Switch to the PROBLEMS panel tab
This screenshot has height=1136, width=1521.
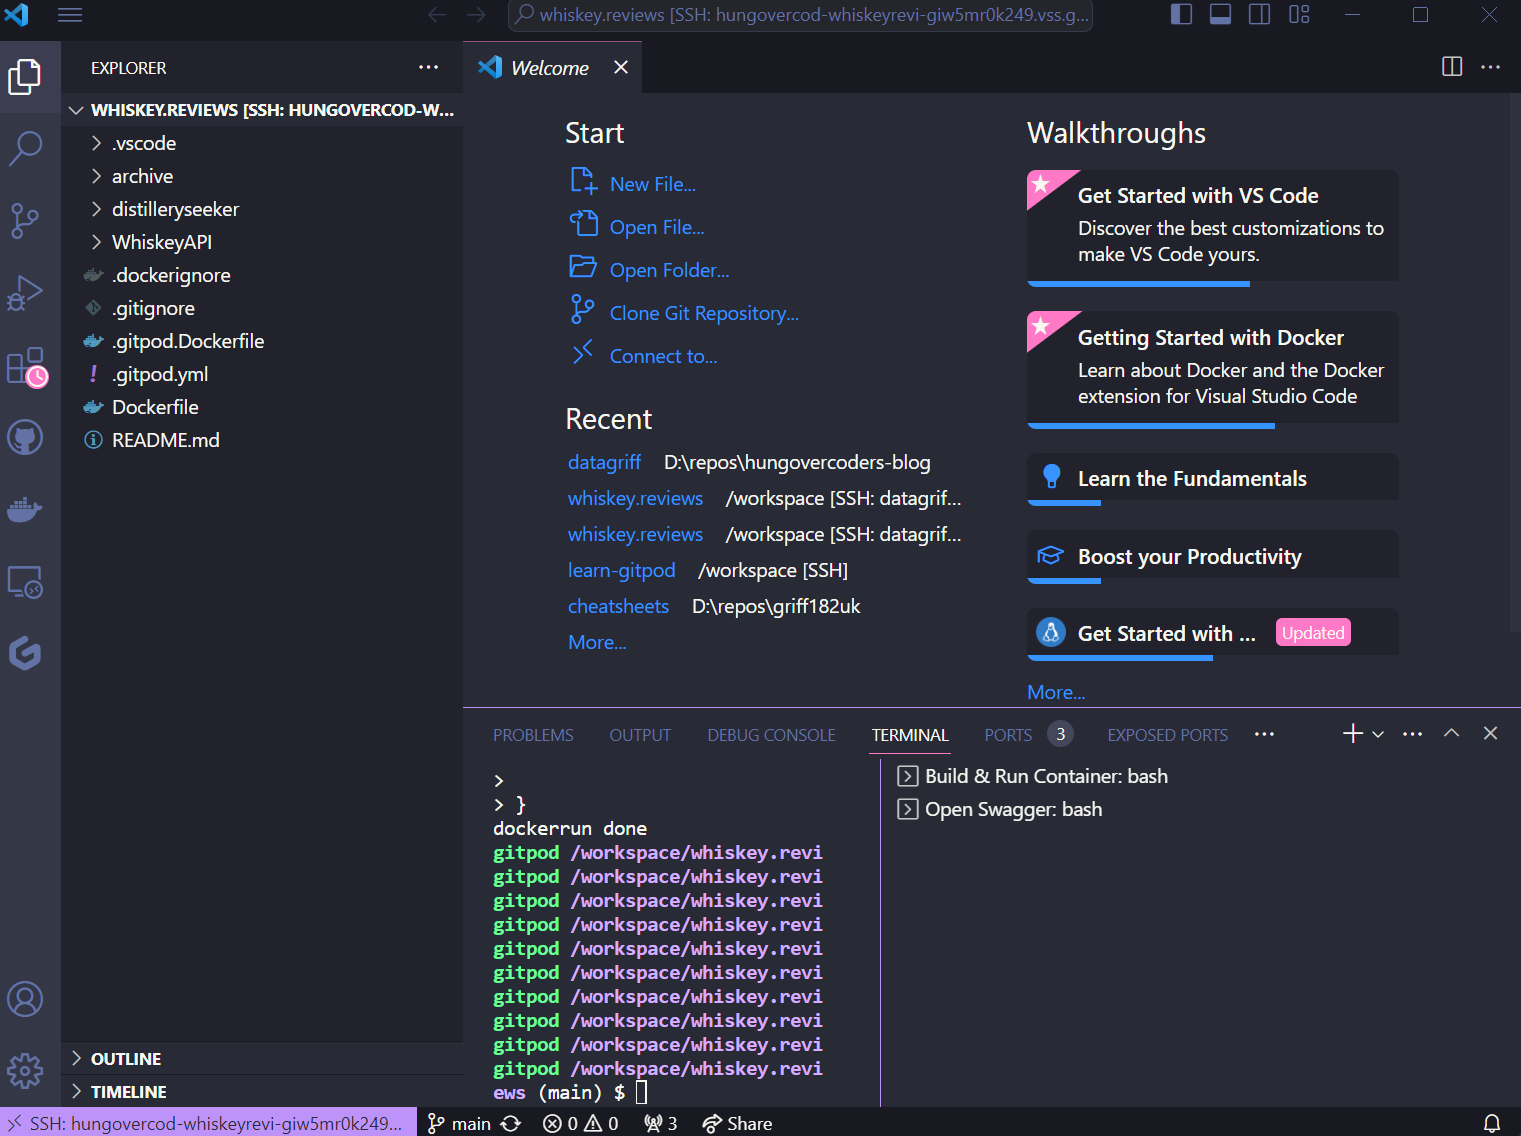pyautogui.click(x=533, y=735)
